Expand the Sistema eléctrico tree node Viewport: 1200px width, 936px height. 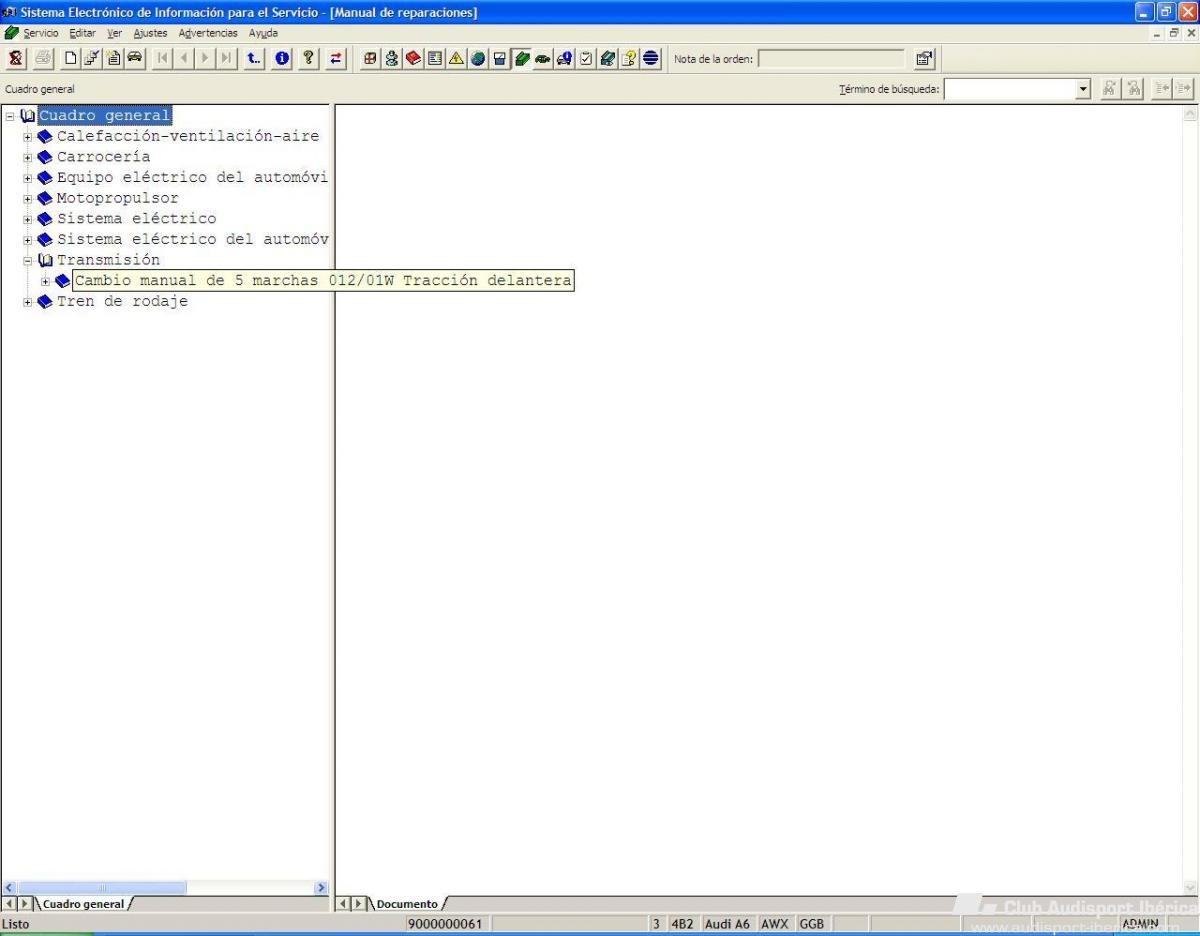[x=28, y=219]
